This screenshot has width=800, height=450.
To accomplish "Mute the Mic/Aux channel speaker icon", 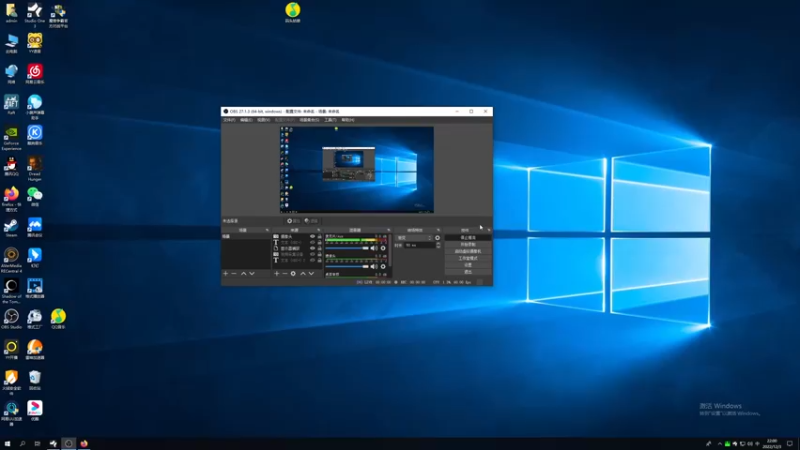I will pyautogui.click(x=374, y=248).
